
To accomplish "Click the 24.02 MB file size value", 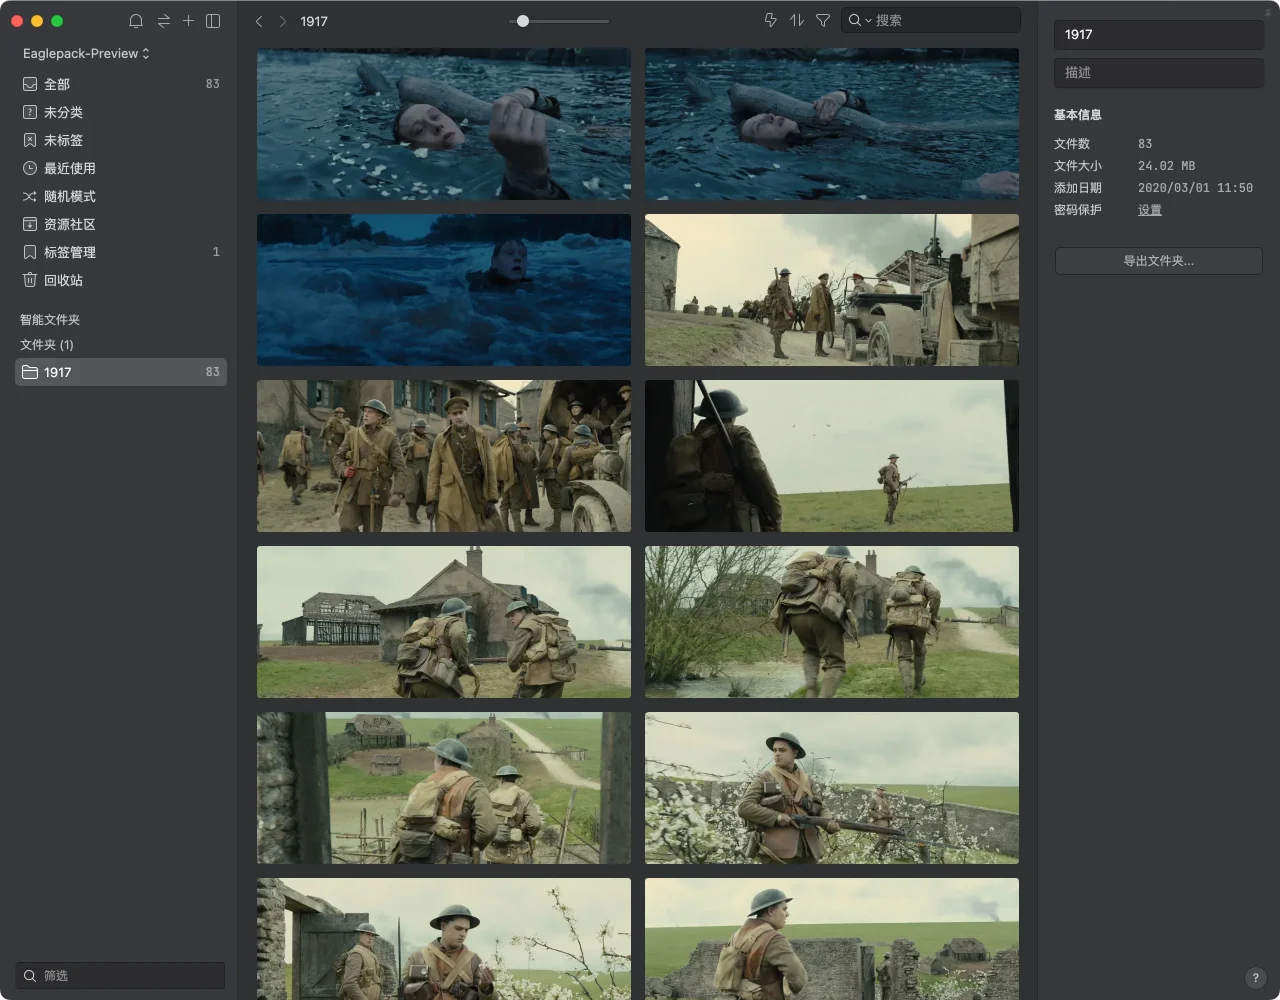I will coord(1167,166).
